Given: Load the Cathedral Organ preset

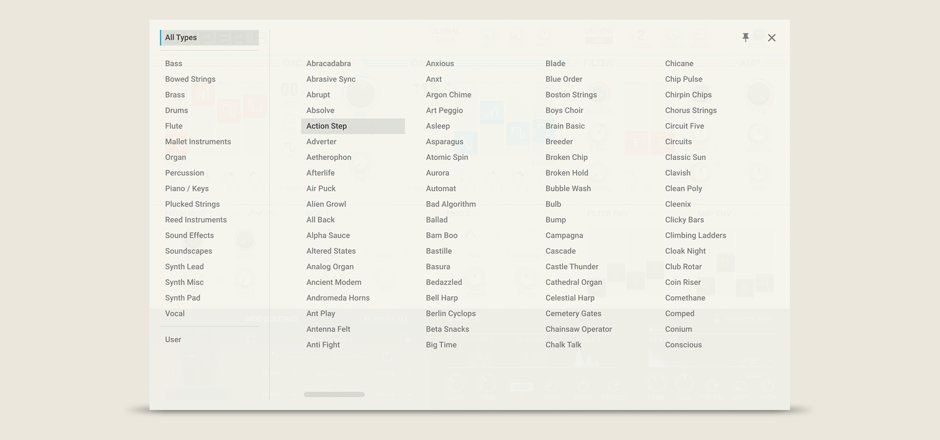Looking at the screenshot, I should (x=574, y=283).
